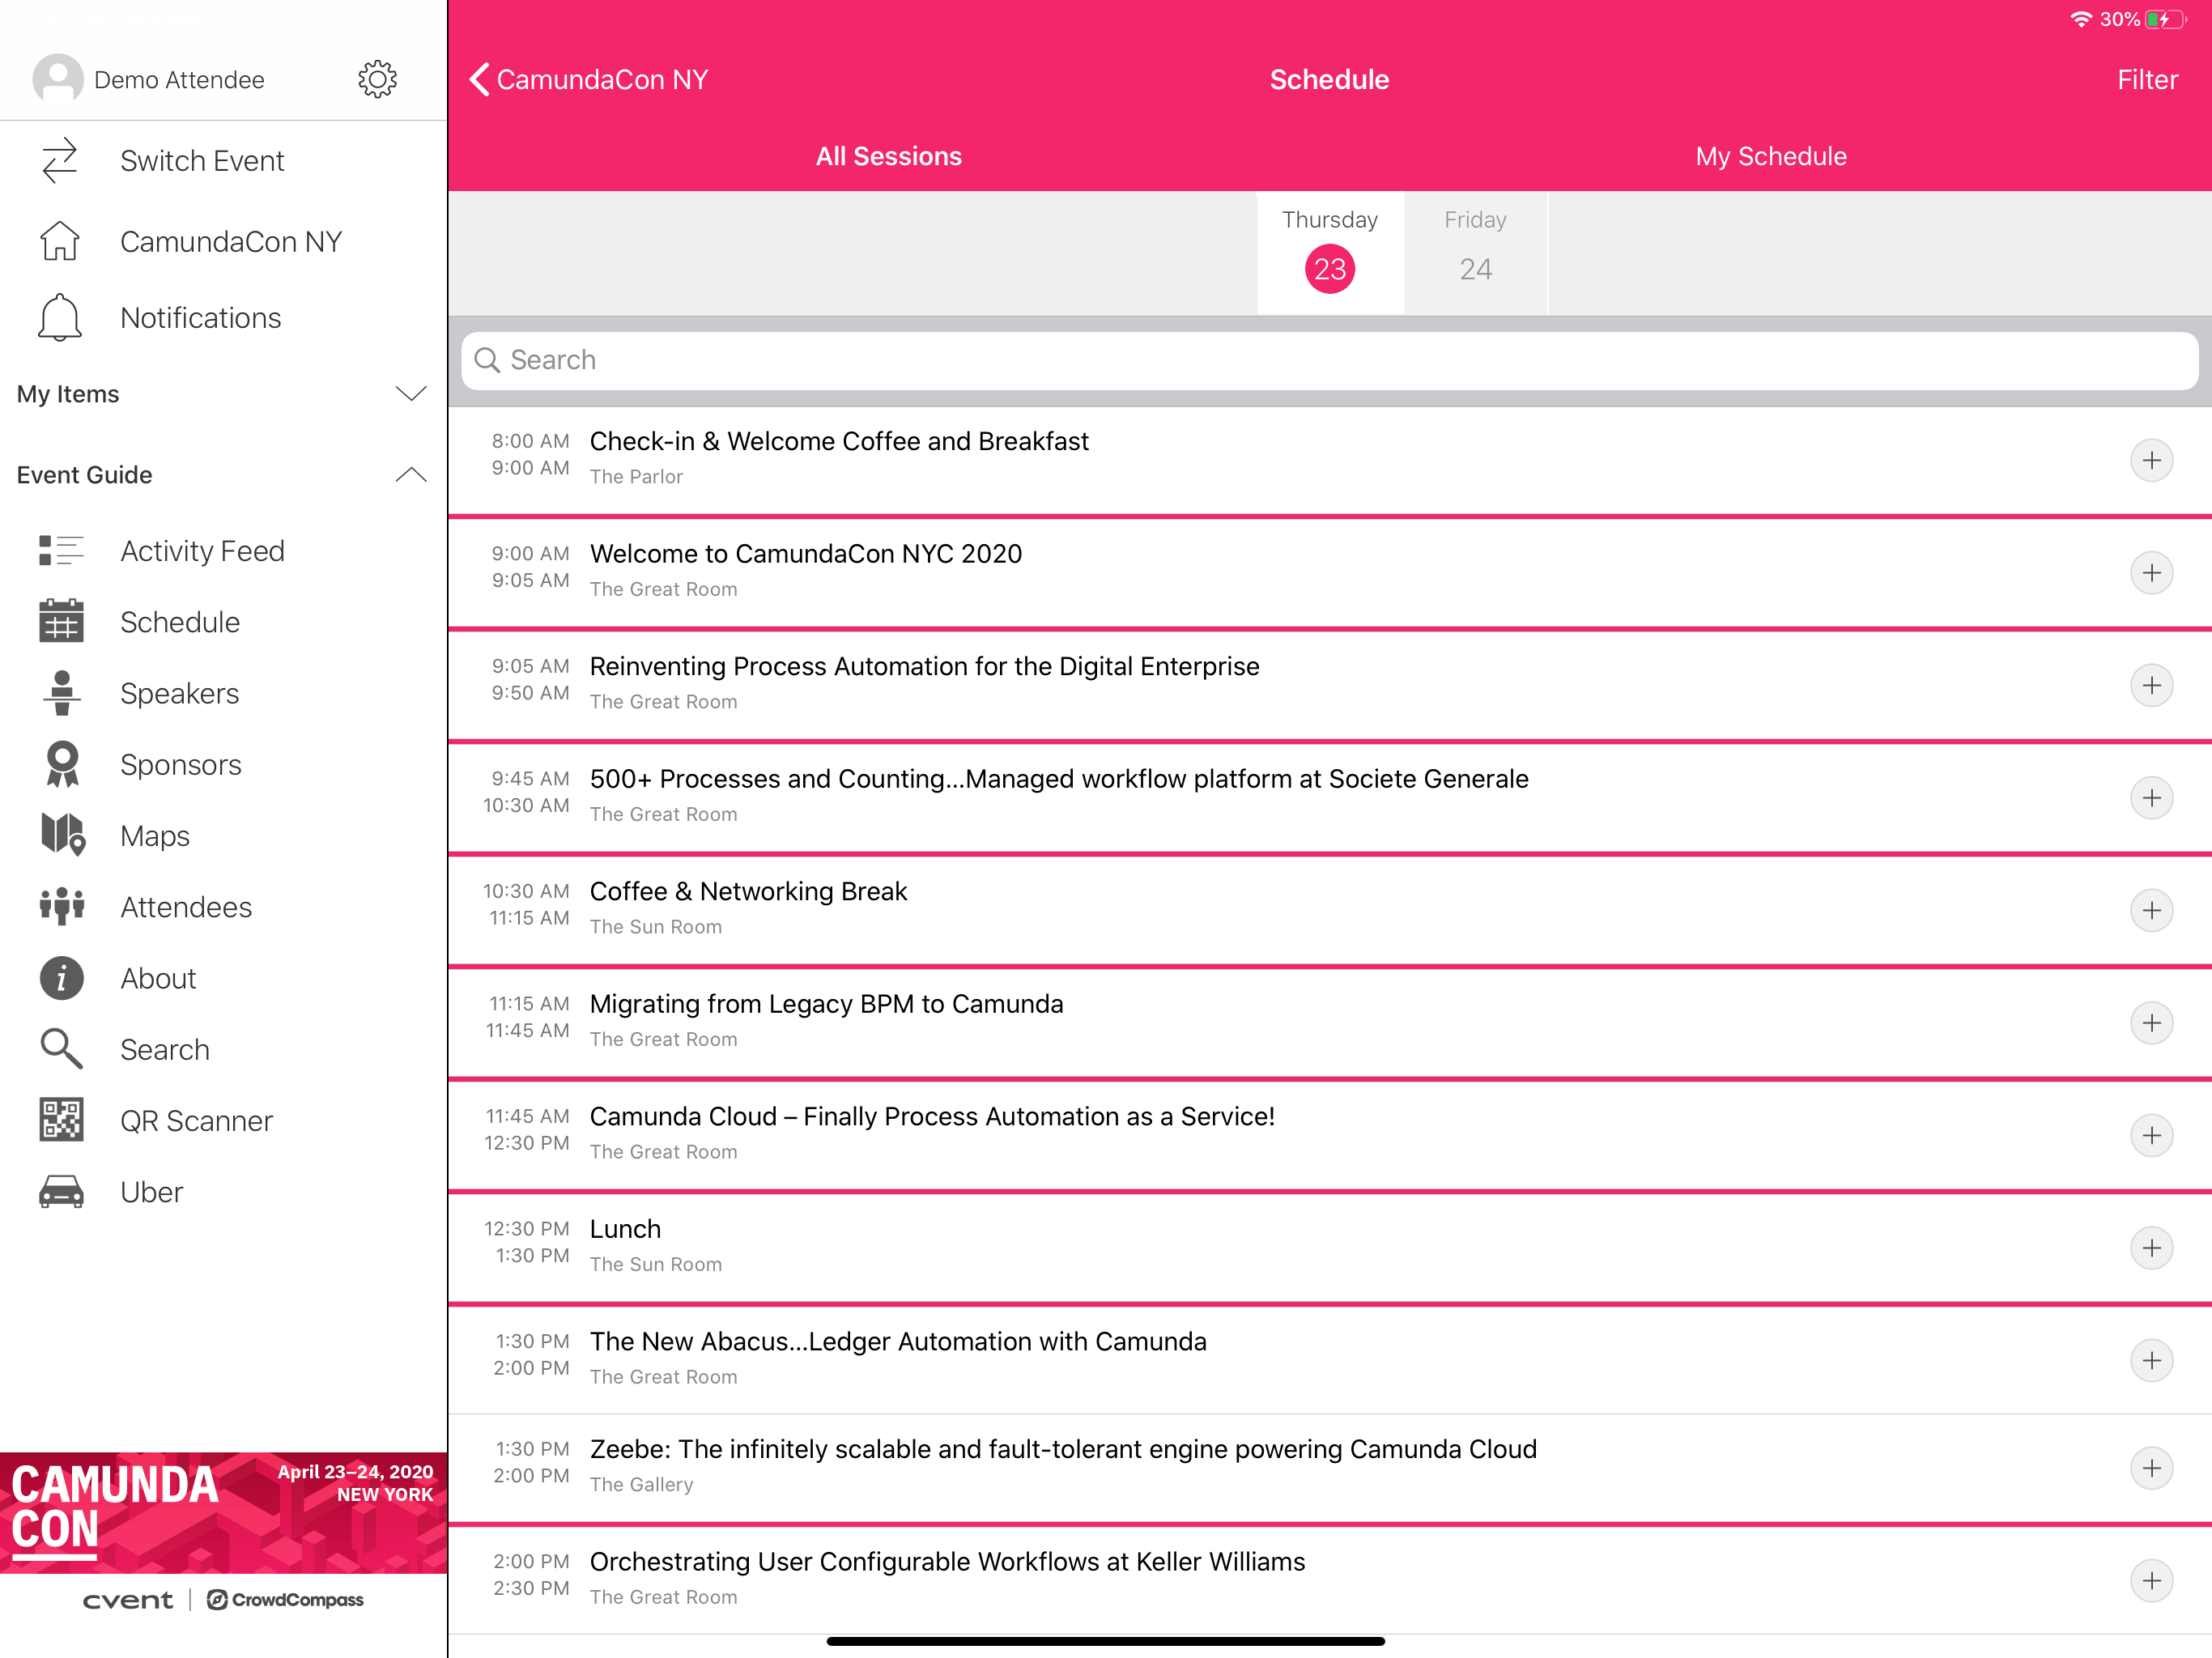Open 500+ Processes and Counting session title
Viewport: 2212px width, 1658px height.
tap(1059, 779)
